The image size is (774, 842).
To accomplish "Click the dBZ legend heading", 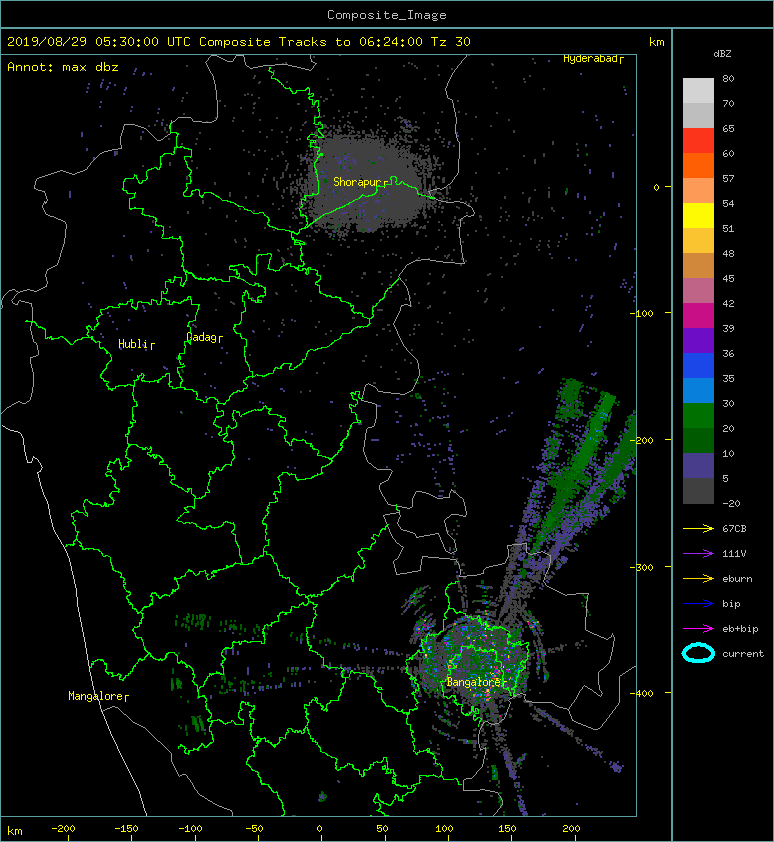I will click(722, 54).
